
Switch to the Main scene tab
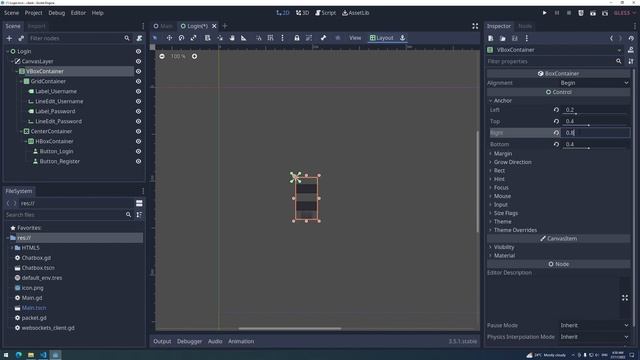point(163,26)
